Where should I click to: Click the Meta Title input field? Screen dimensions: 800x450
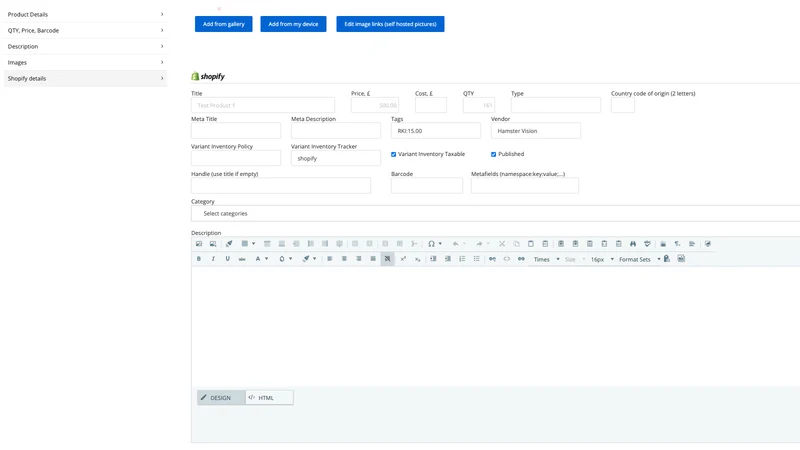pyautogui.click(x=236, y=131)
